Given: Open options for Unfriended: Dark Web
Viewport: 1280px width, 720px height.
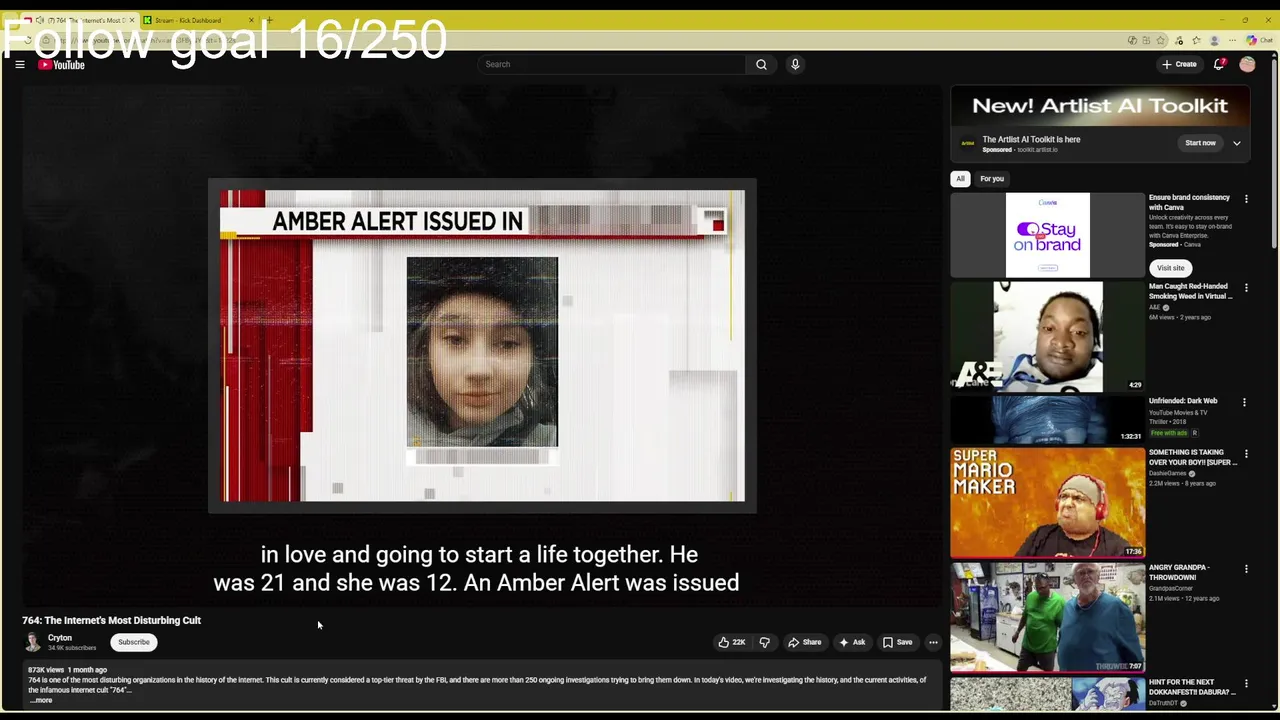Looking at the screenshot, I should [1244, 402].
